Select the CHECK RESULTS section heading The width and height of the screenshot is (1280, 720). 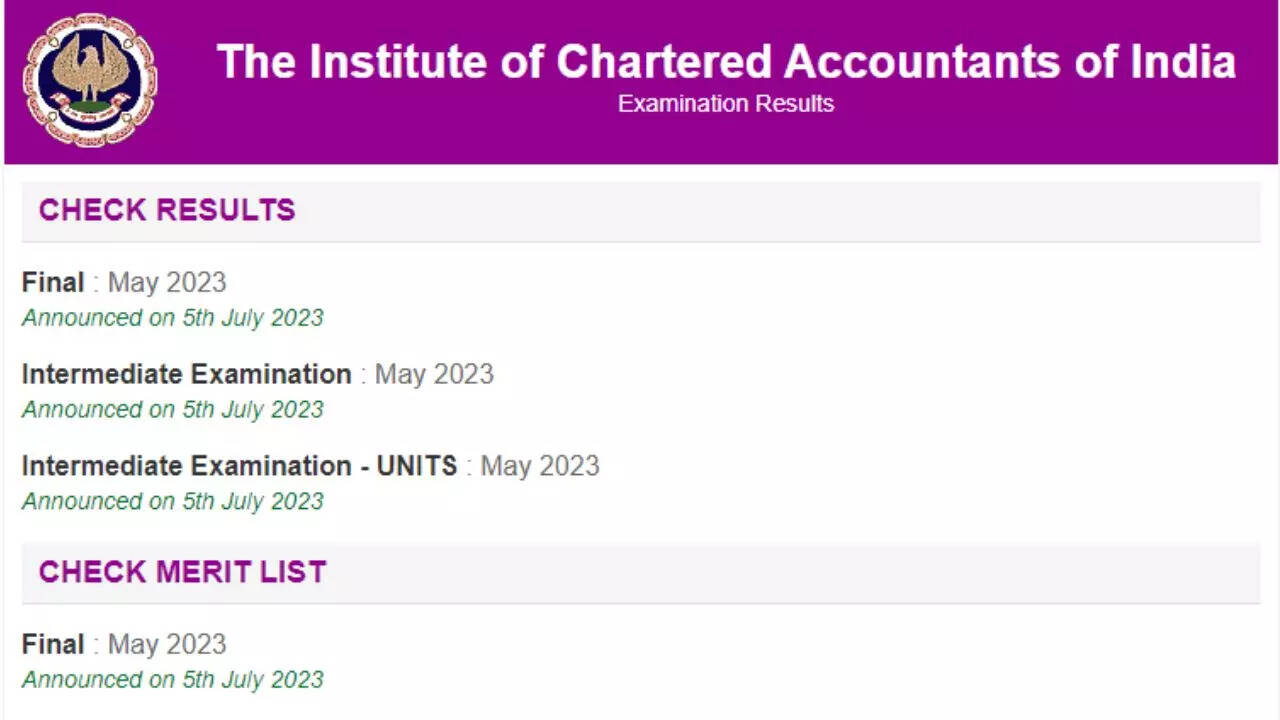coord(167,210)
